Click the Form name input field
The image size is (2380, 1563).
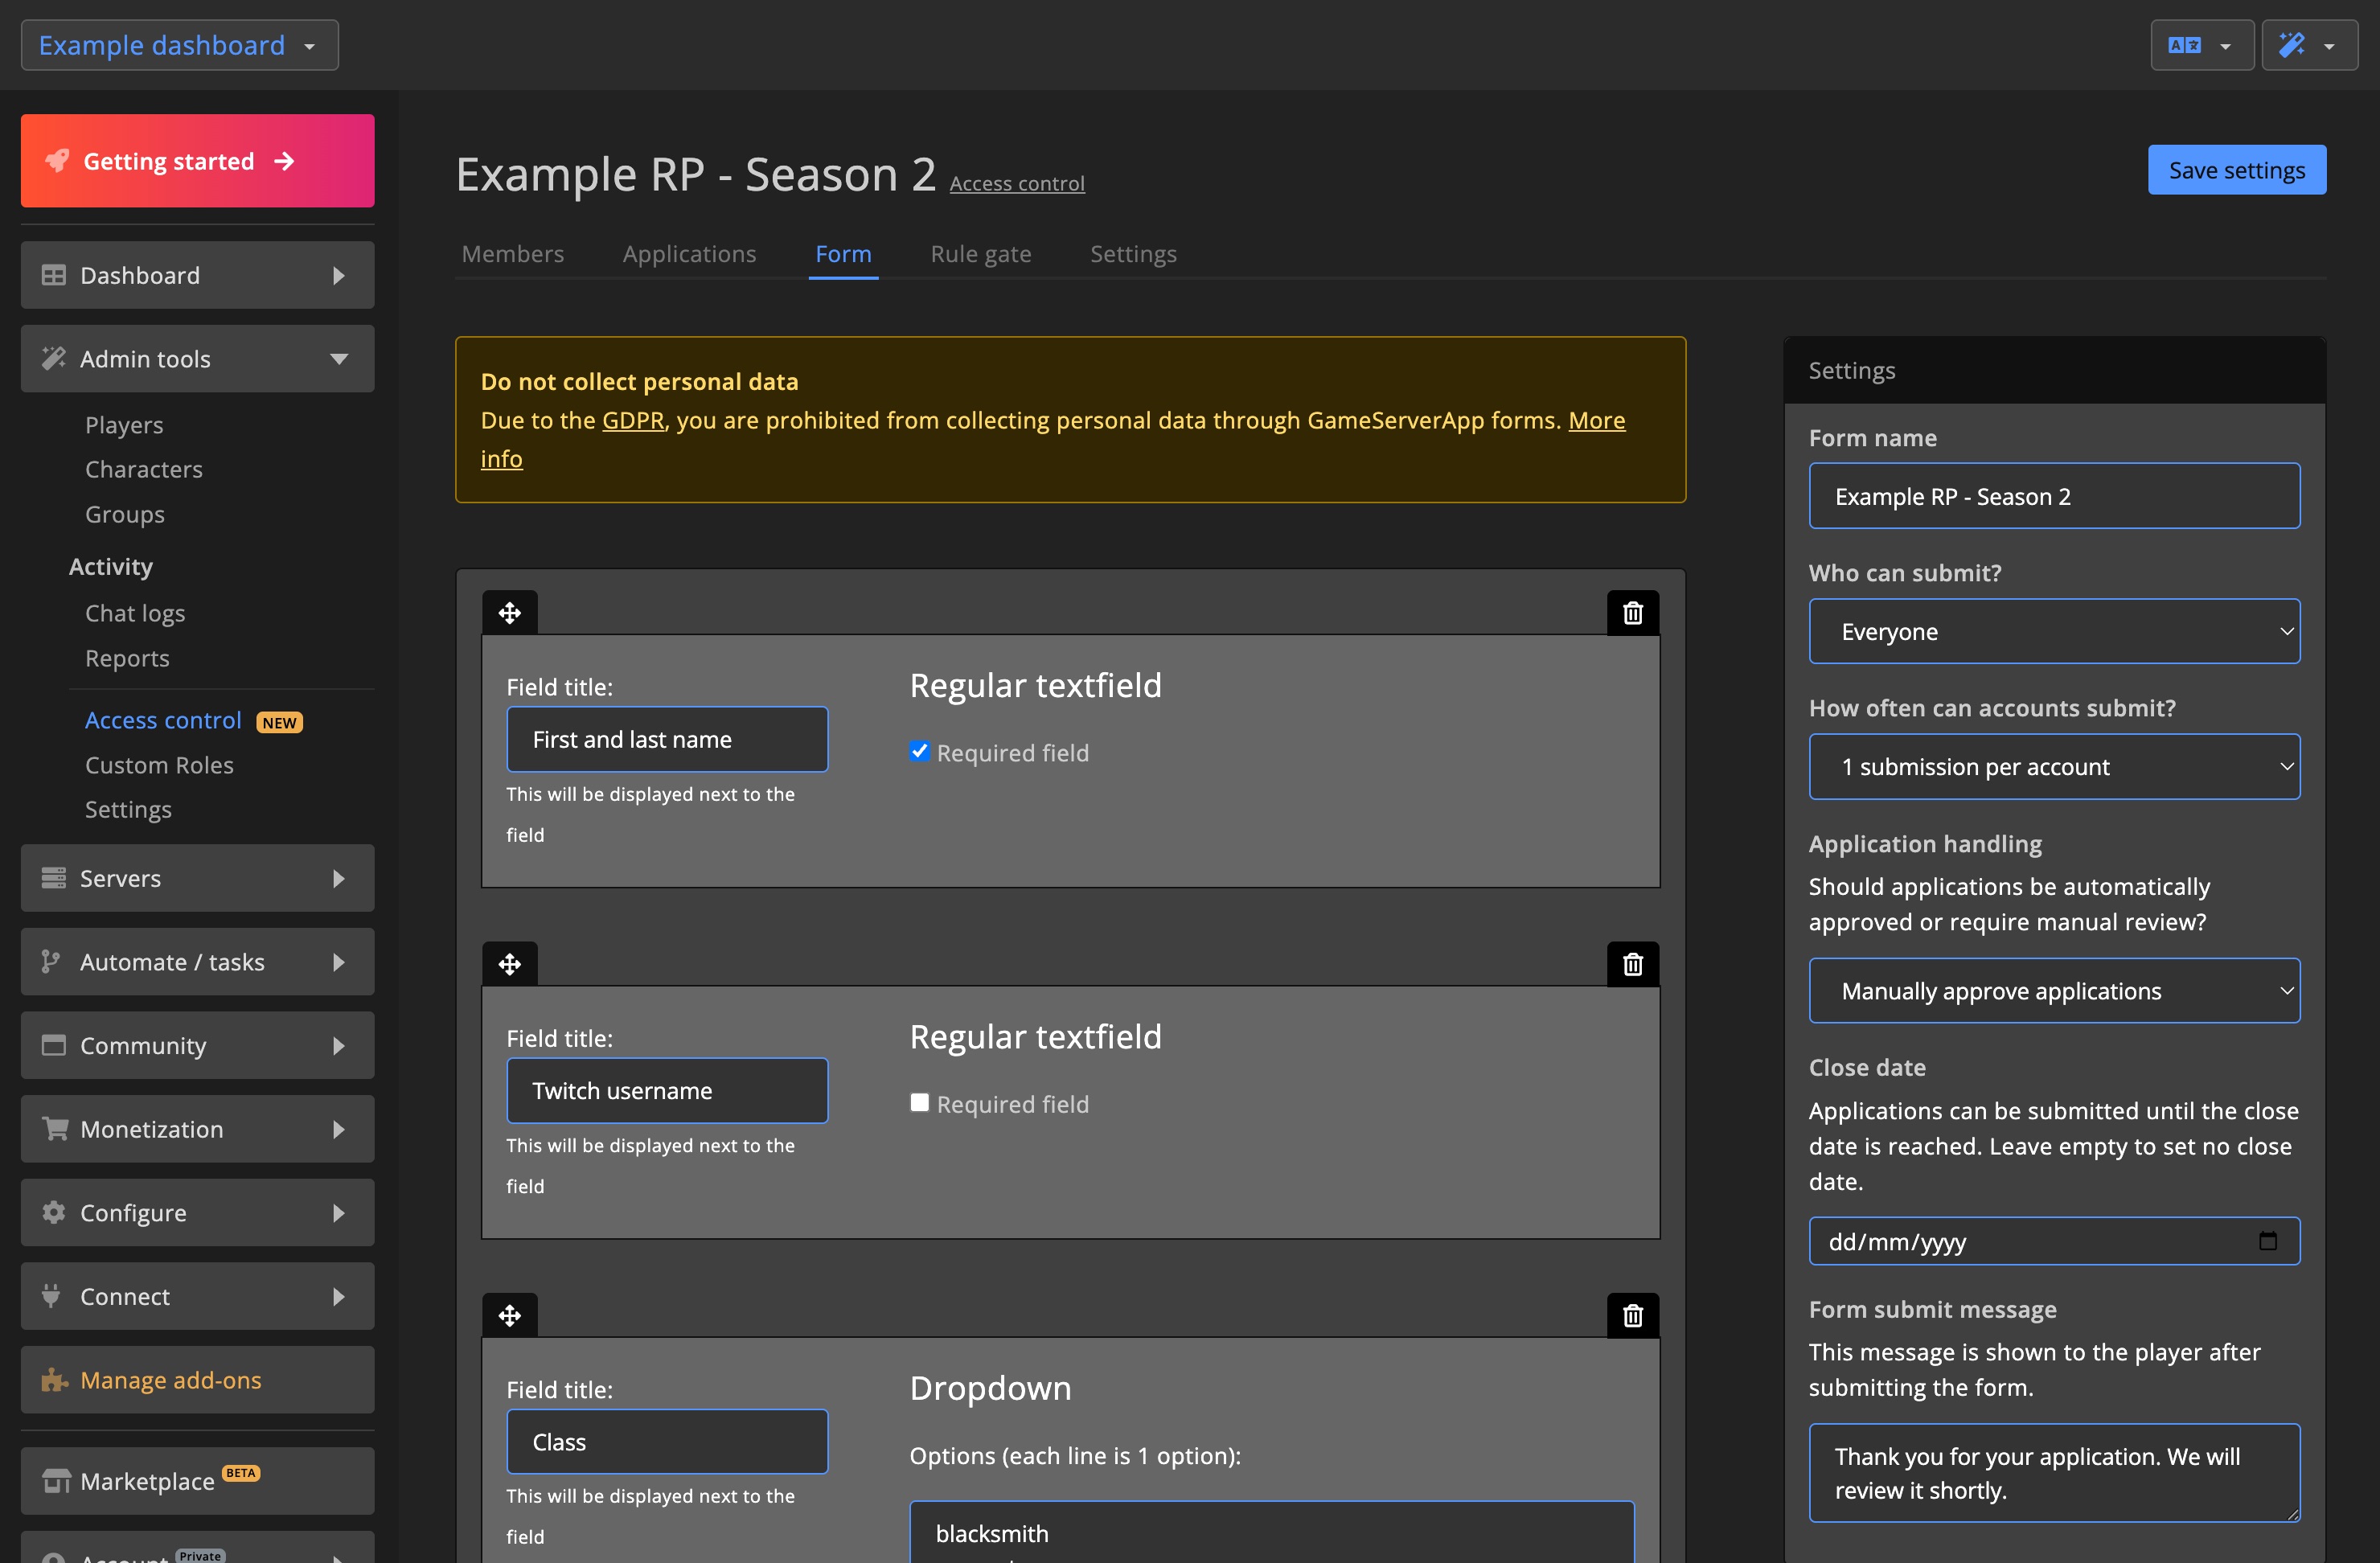pyautogui.click(x=2054, y=495)
